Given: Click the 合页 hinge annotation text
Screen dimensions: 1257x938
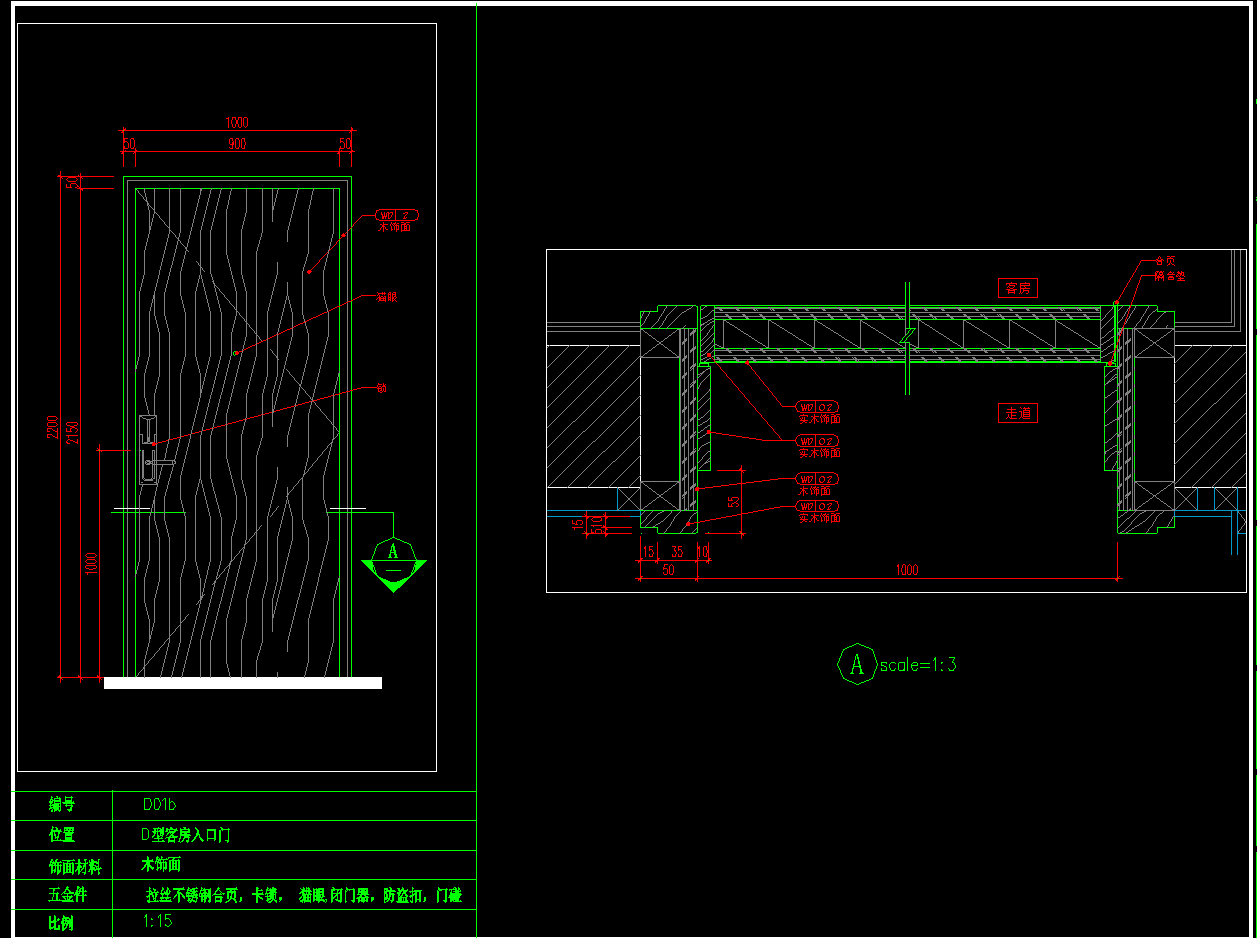Looking at the screenshot, I should (x=1165, y=261).
